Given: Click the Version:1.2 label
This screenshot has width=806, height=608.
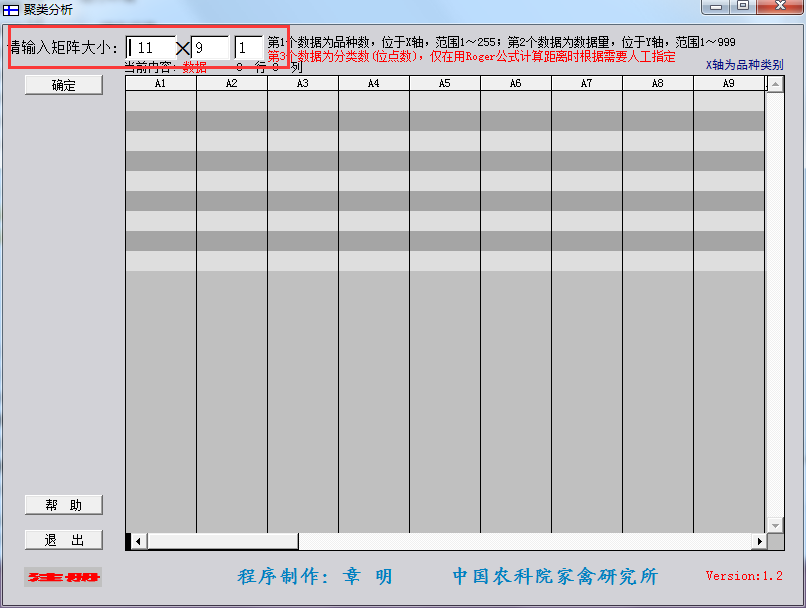Looking at the screenshot, I should [744, 576].
